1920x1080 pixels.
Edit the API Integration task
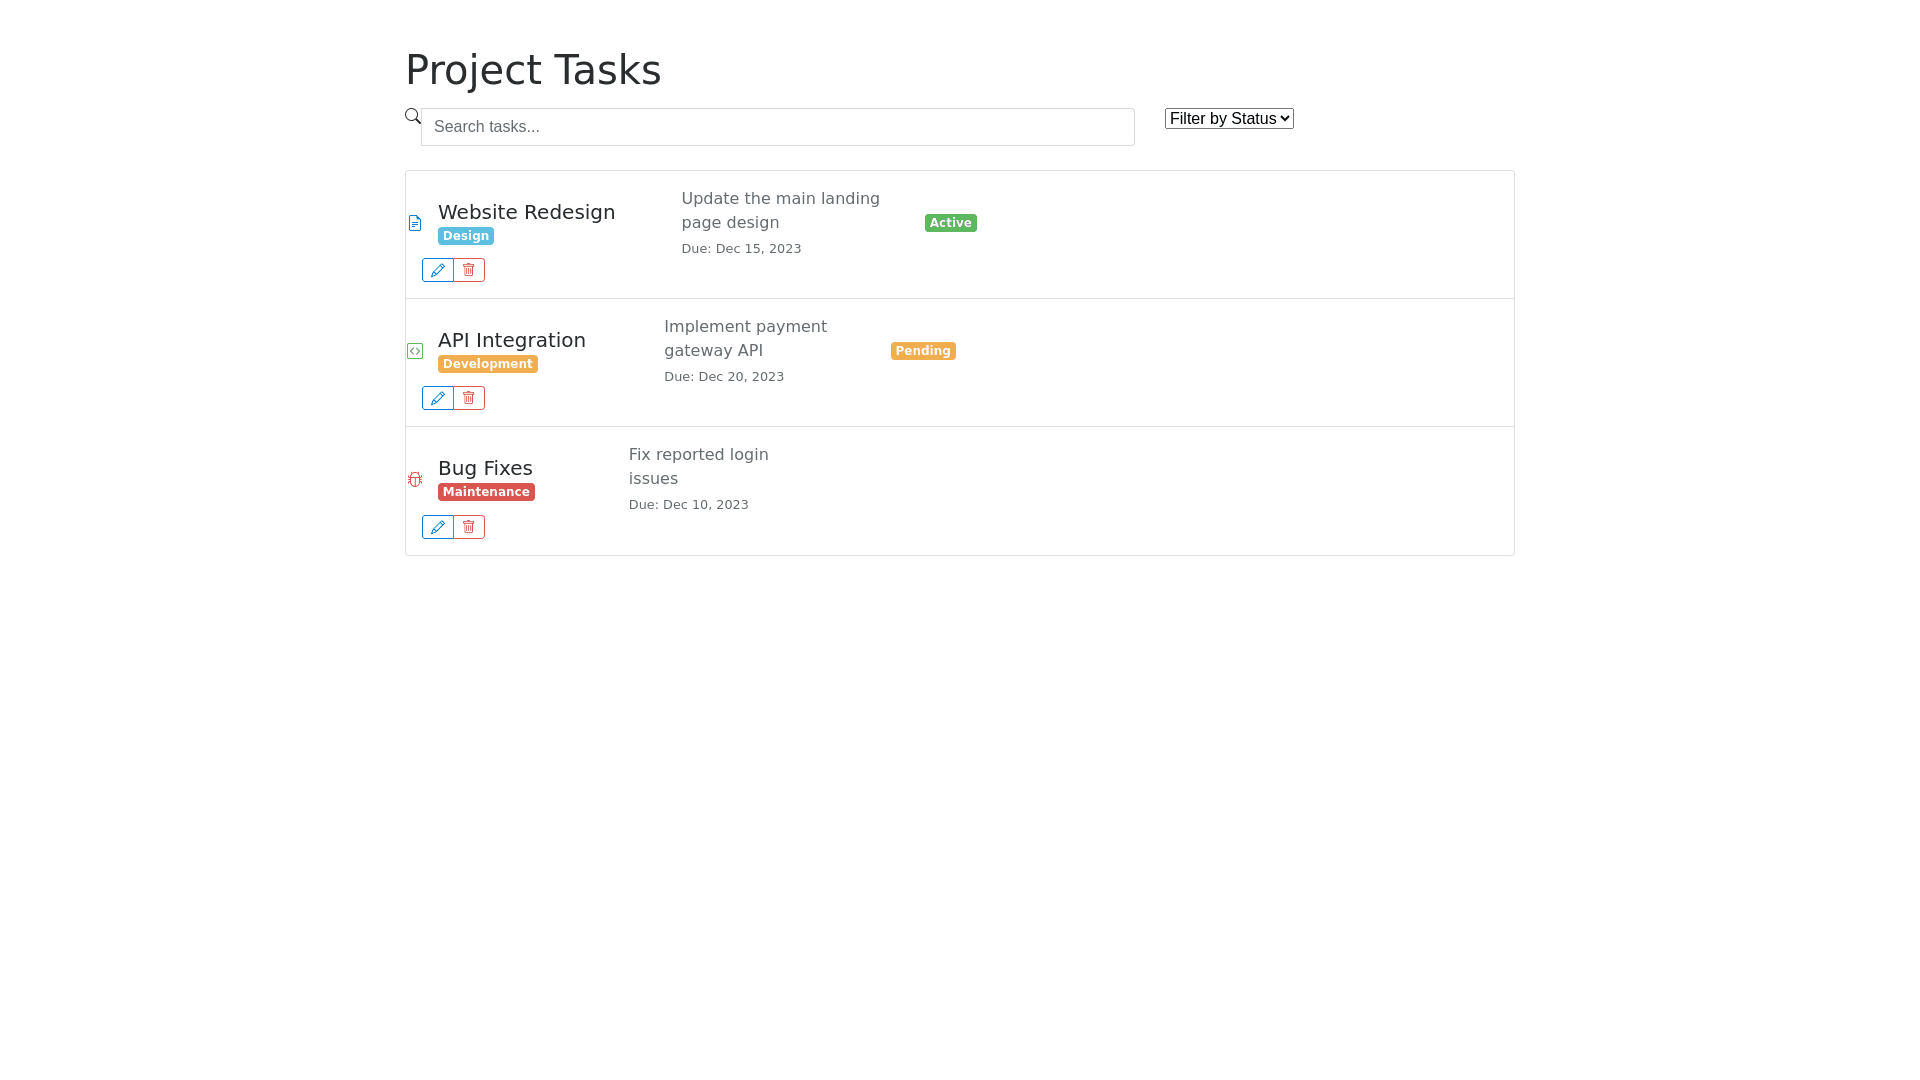tap(438, 398)
